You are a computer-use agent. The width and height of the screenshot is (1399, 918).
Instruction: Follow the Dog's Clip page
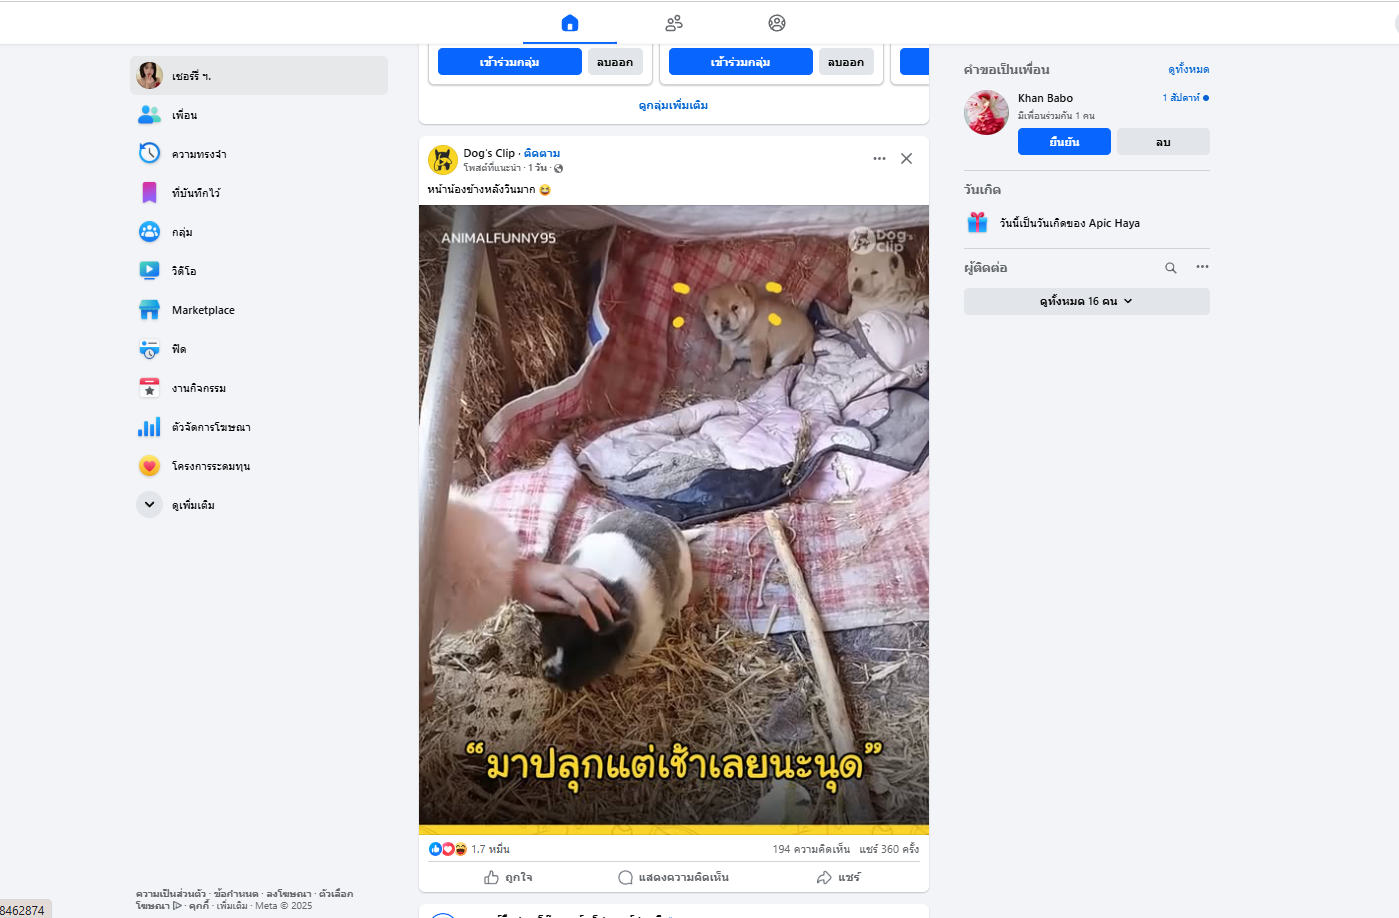(x=542, y=153)
